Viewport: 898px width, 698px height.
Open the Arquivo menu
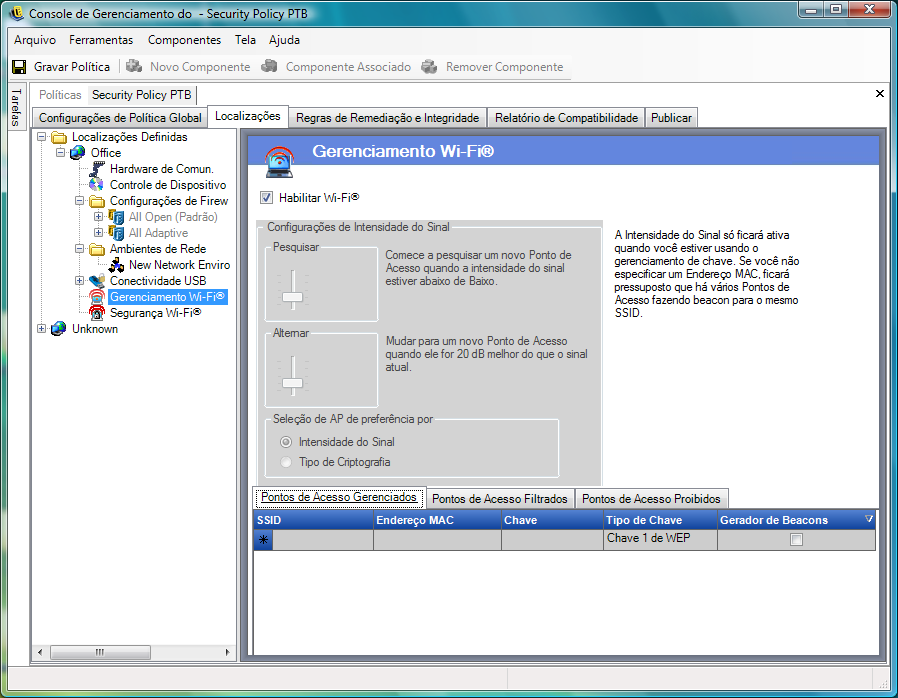(35, 40)
